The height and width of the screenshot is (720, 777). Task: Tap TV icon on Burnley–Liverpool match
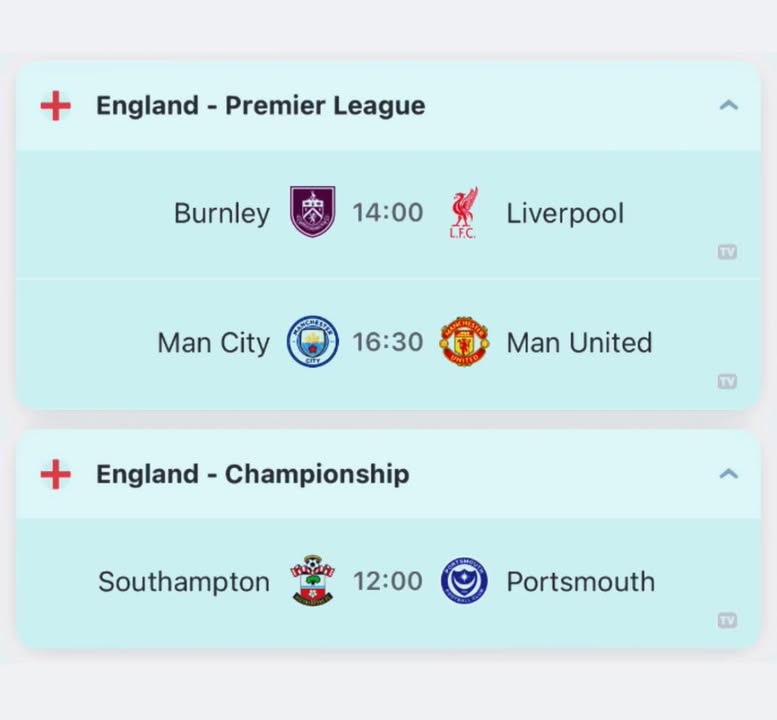pos(727,252)
